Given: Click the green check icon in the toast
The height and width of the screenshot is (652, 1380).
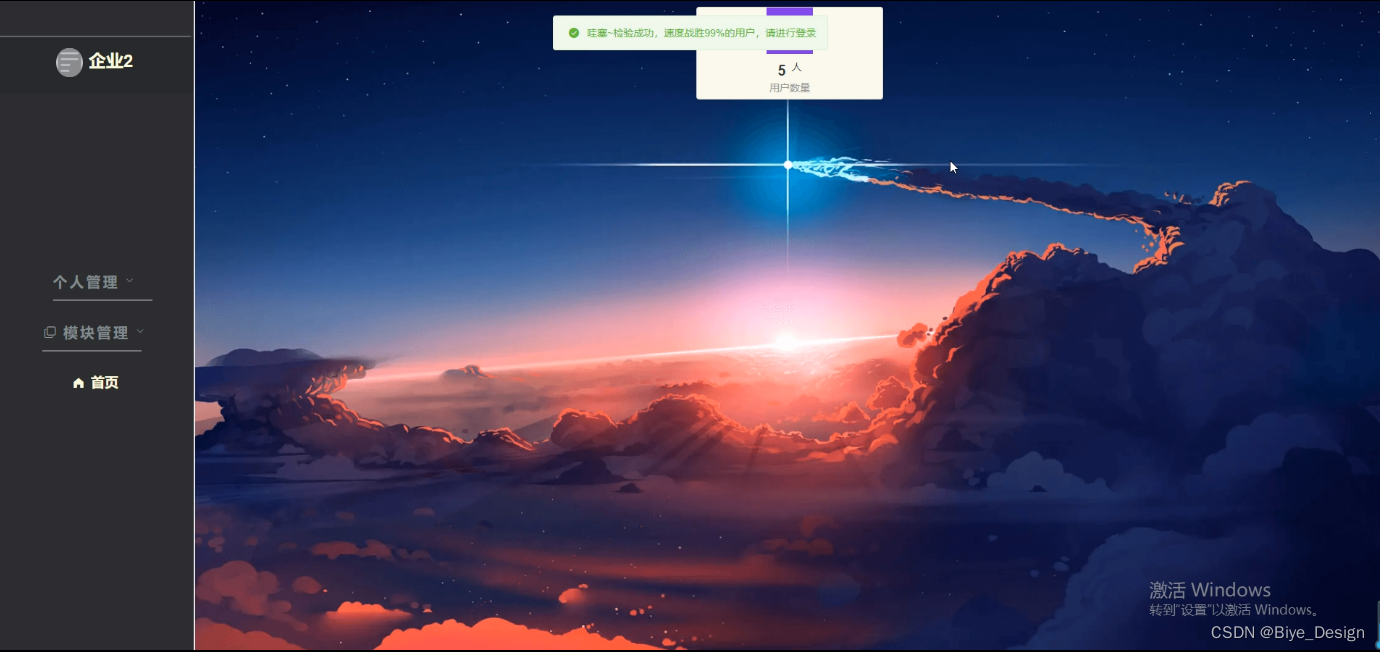Looking at the screenshot, I should (x=574, y=33).
